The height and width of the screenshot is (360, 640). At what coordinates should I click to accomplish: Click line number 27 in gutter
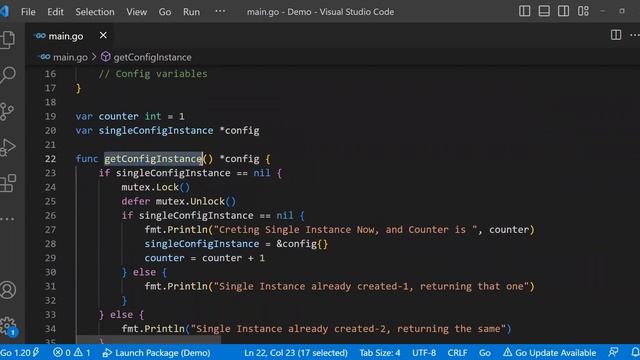pyautogui.click(x=50, y=229)
